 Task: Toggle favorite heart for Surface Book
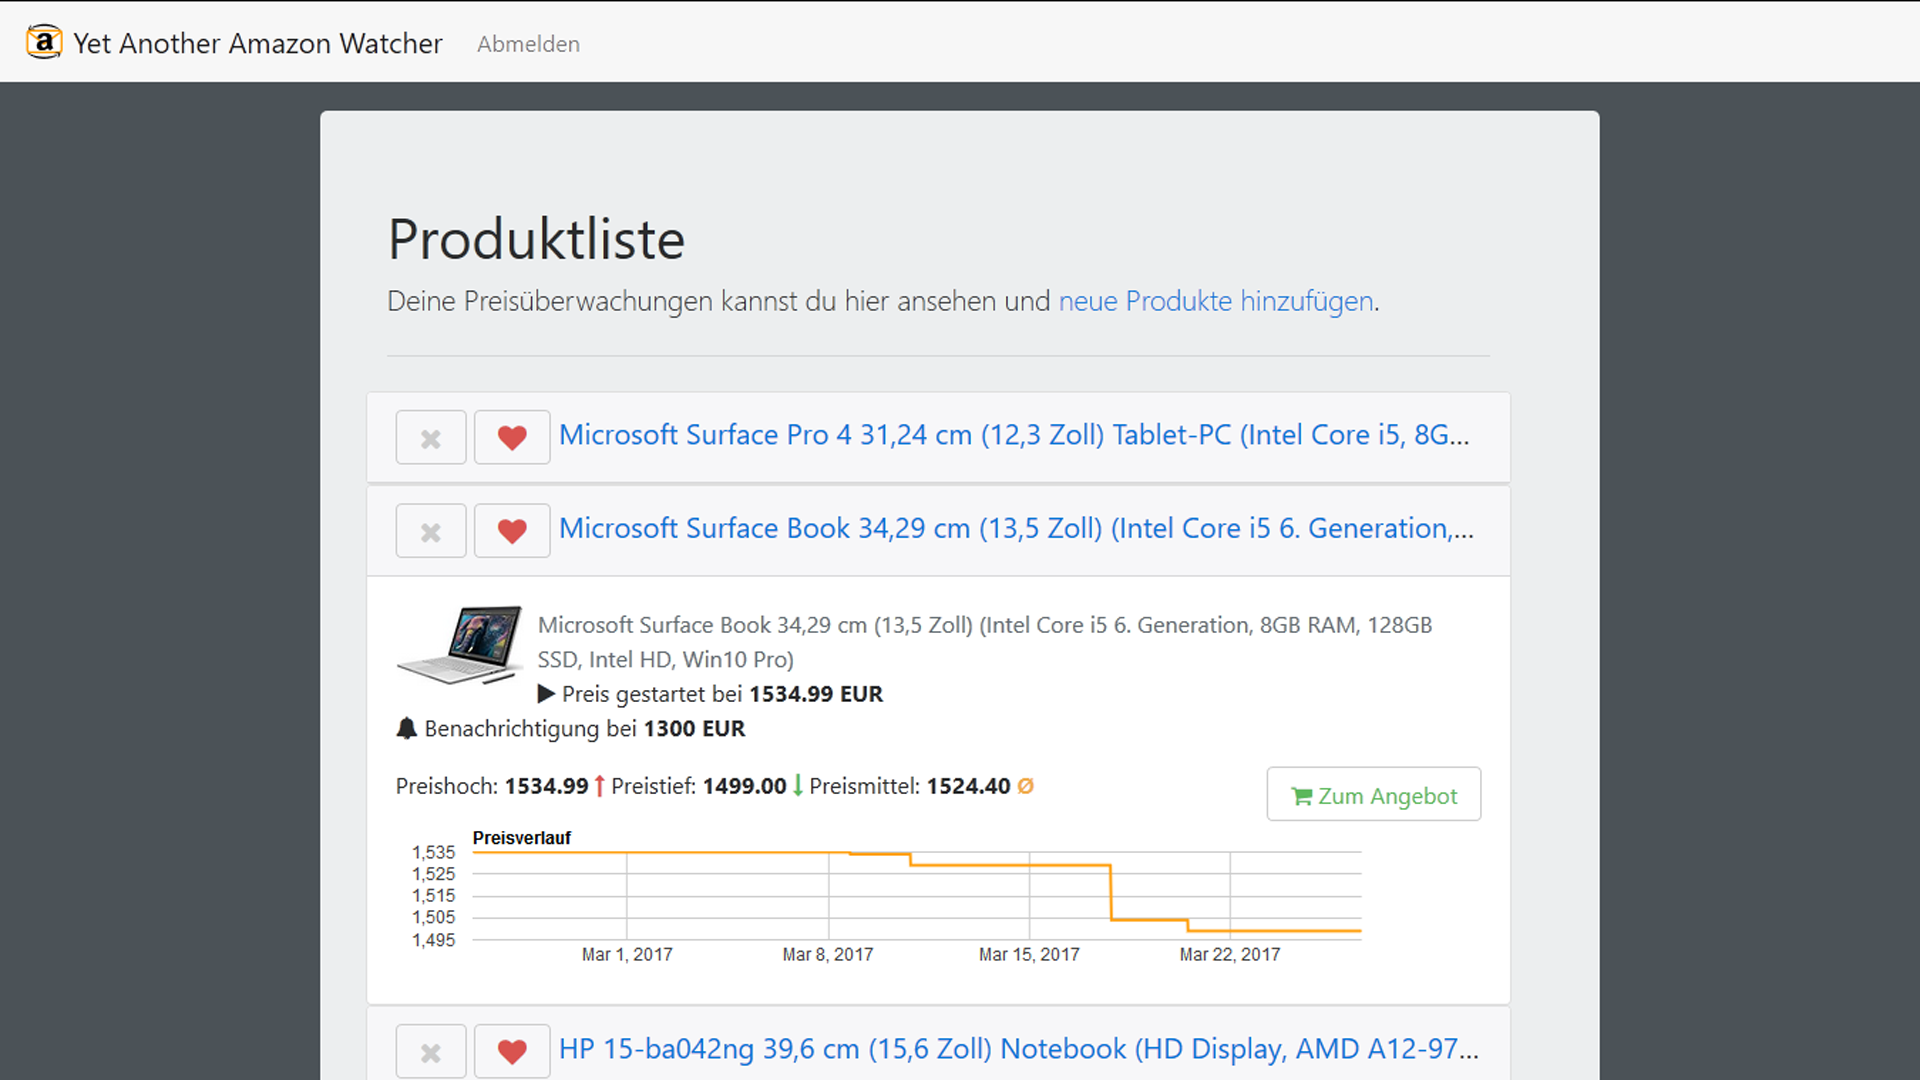512,531
